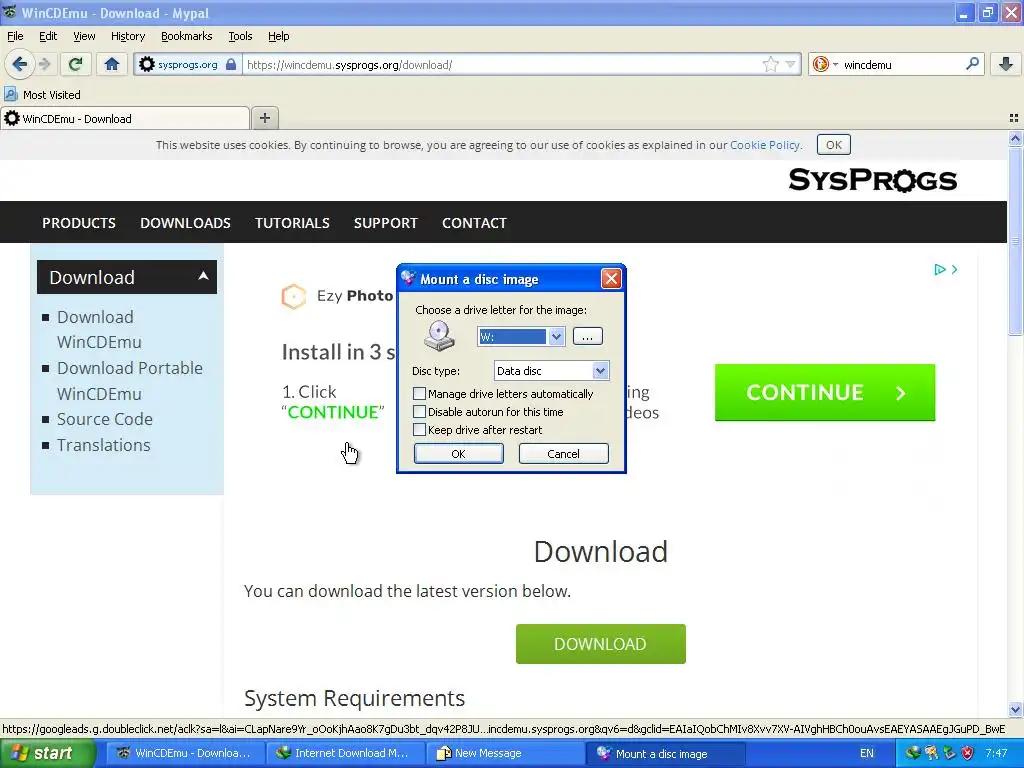Screen dimensions: 1024x768
Task: Open the Tools menu
Action: [240, 36]
